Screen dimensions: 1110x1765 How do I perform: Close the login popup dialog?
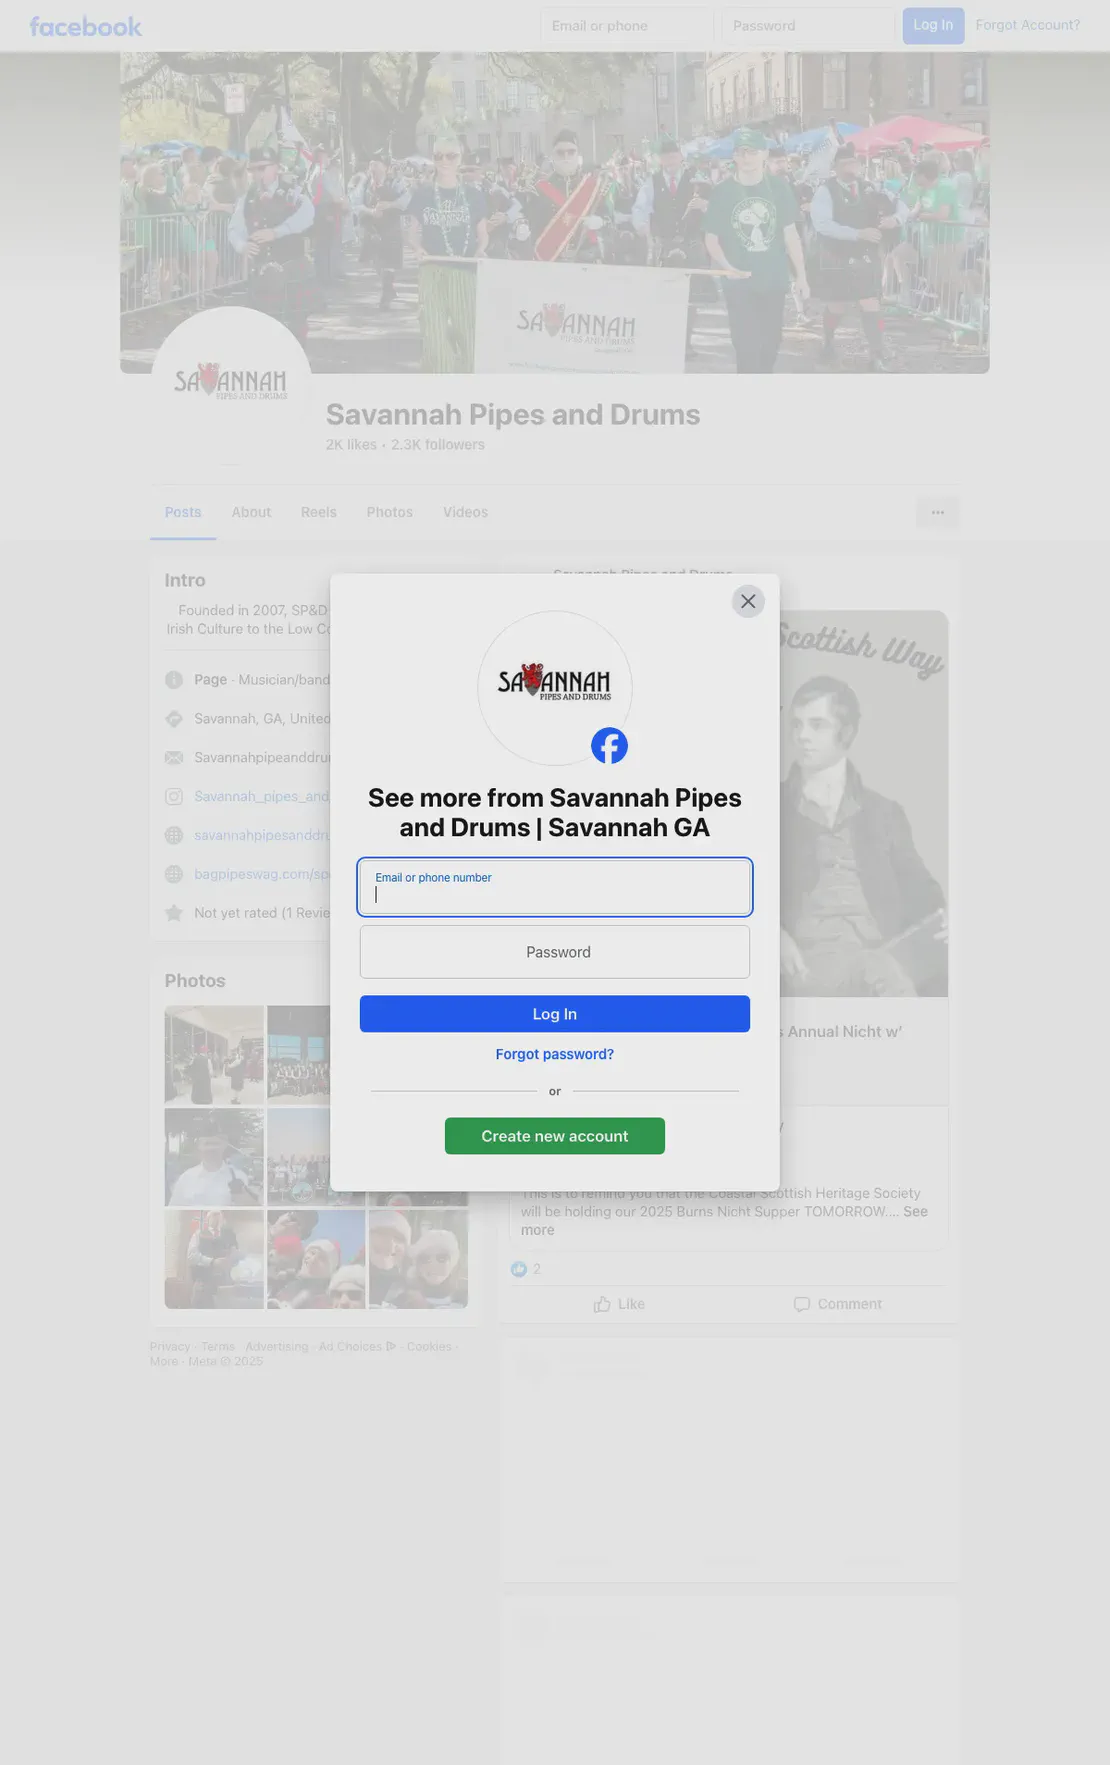pos(748,601)
